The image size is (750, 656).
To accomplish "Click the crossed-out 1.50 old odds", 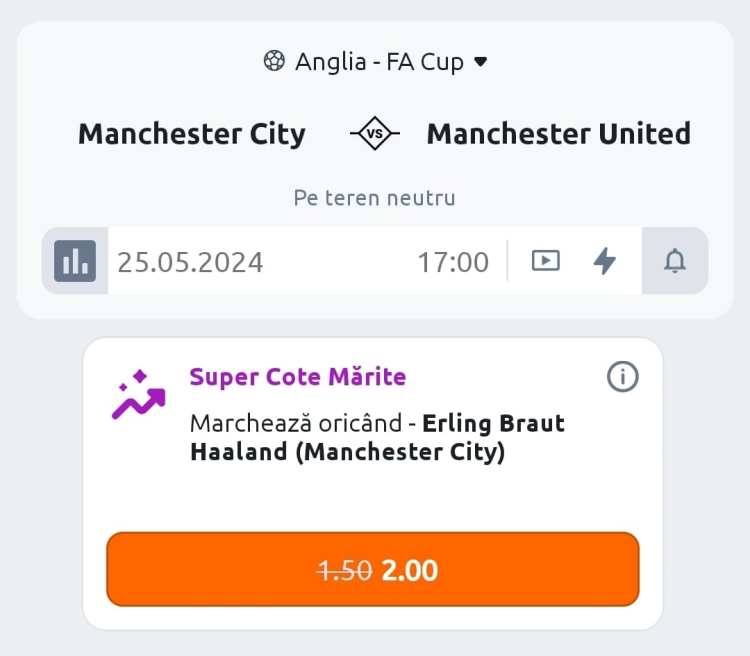I will (344, 570).
